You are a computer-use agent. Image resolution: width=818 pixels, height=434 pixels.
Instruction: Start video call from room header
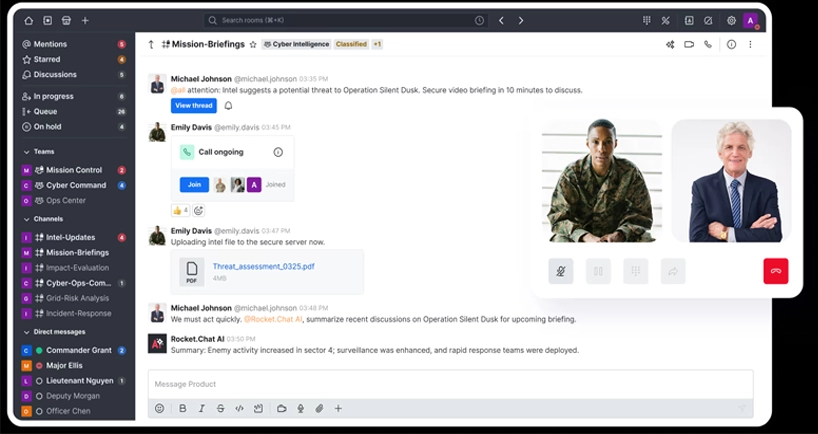click(689, 45)
